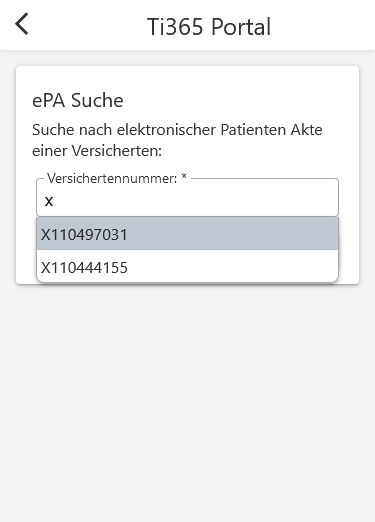Viewport: 375px width, 522px height.
Task: Click the ePA Suche heading
Action: tap(78, 100)
